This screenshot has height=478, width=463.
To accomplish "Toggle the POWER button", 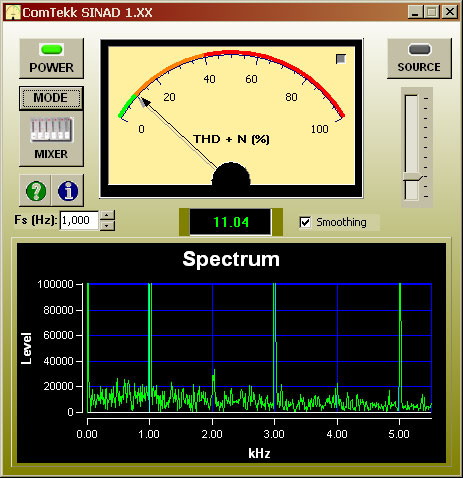I will [51, 59].
